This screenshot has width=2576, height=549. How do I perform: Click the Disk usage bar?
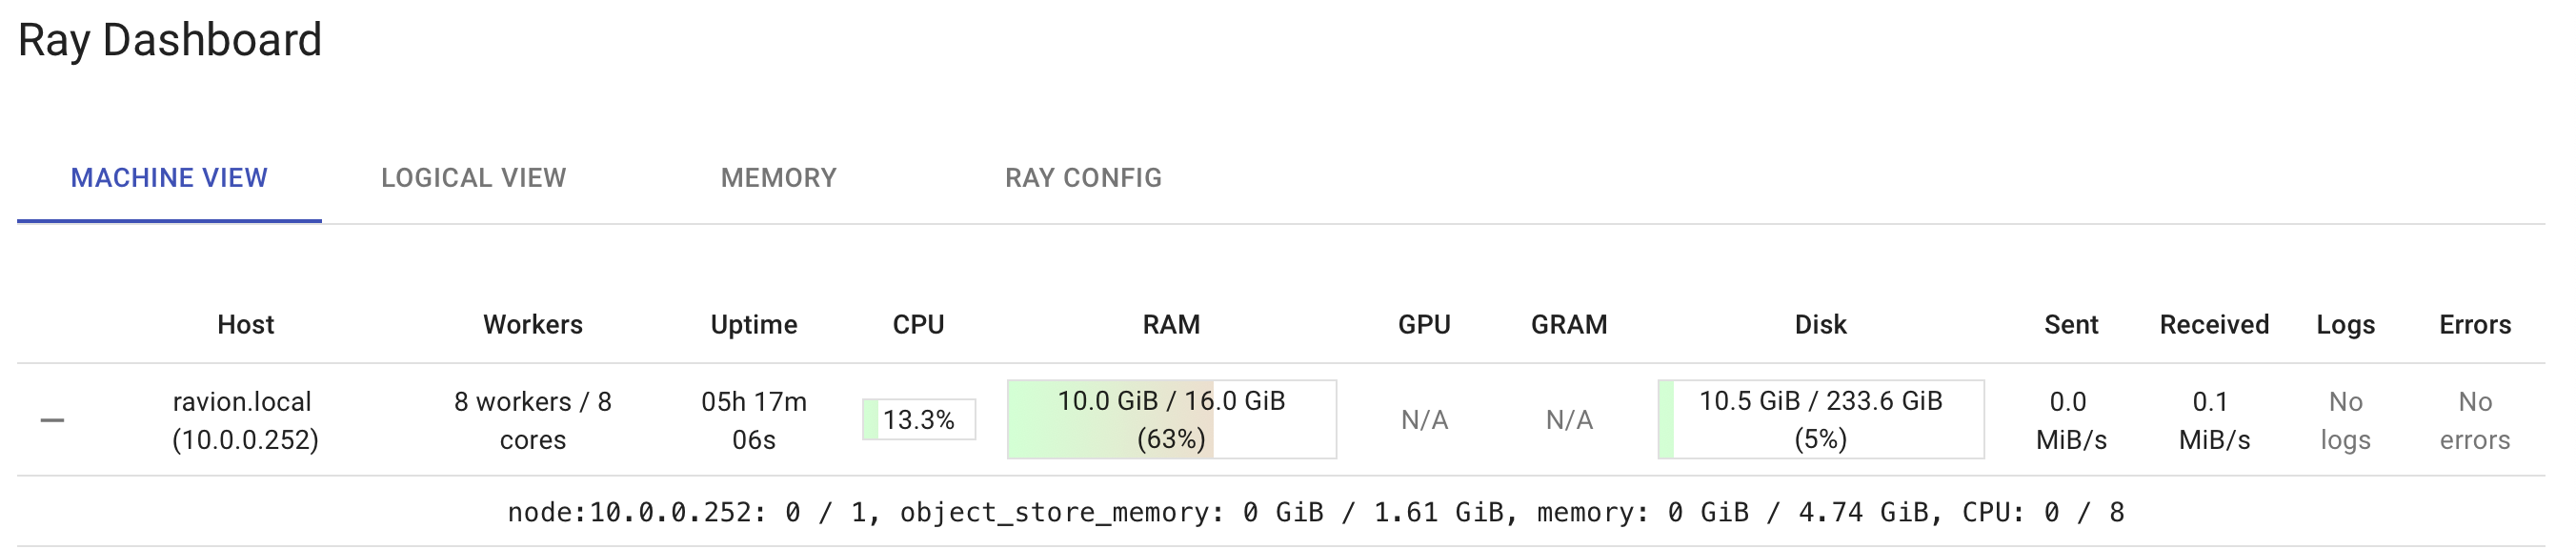(1820, 419)
